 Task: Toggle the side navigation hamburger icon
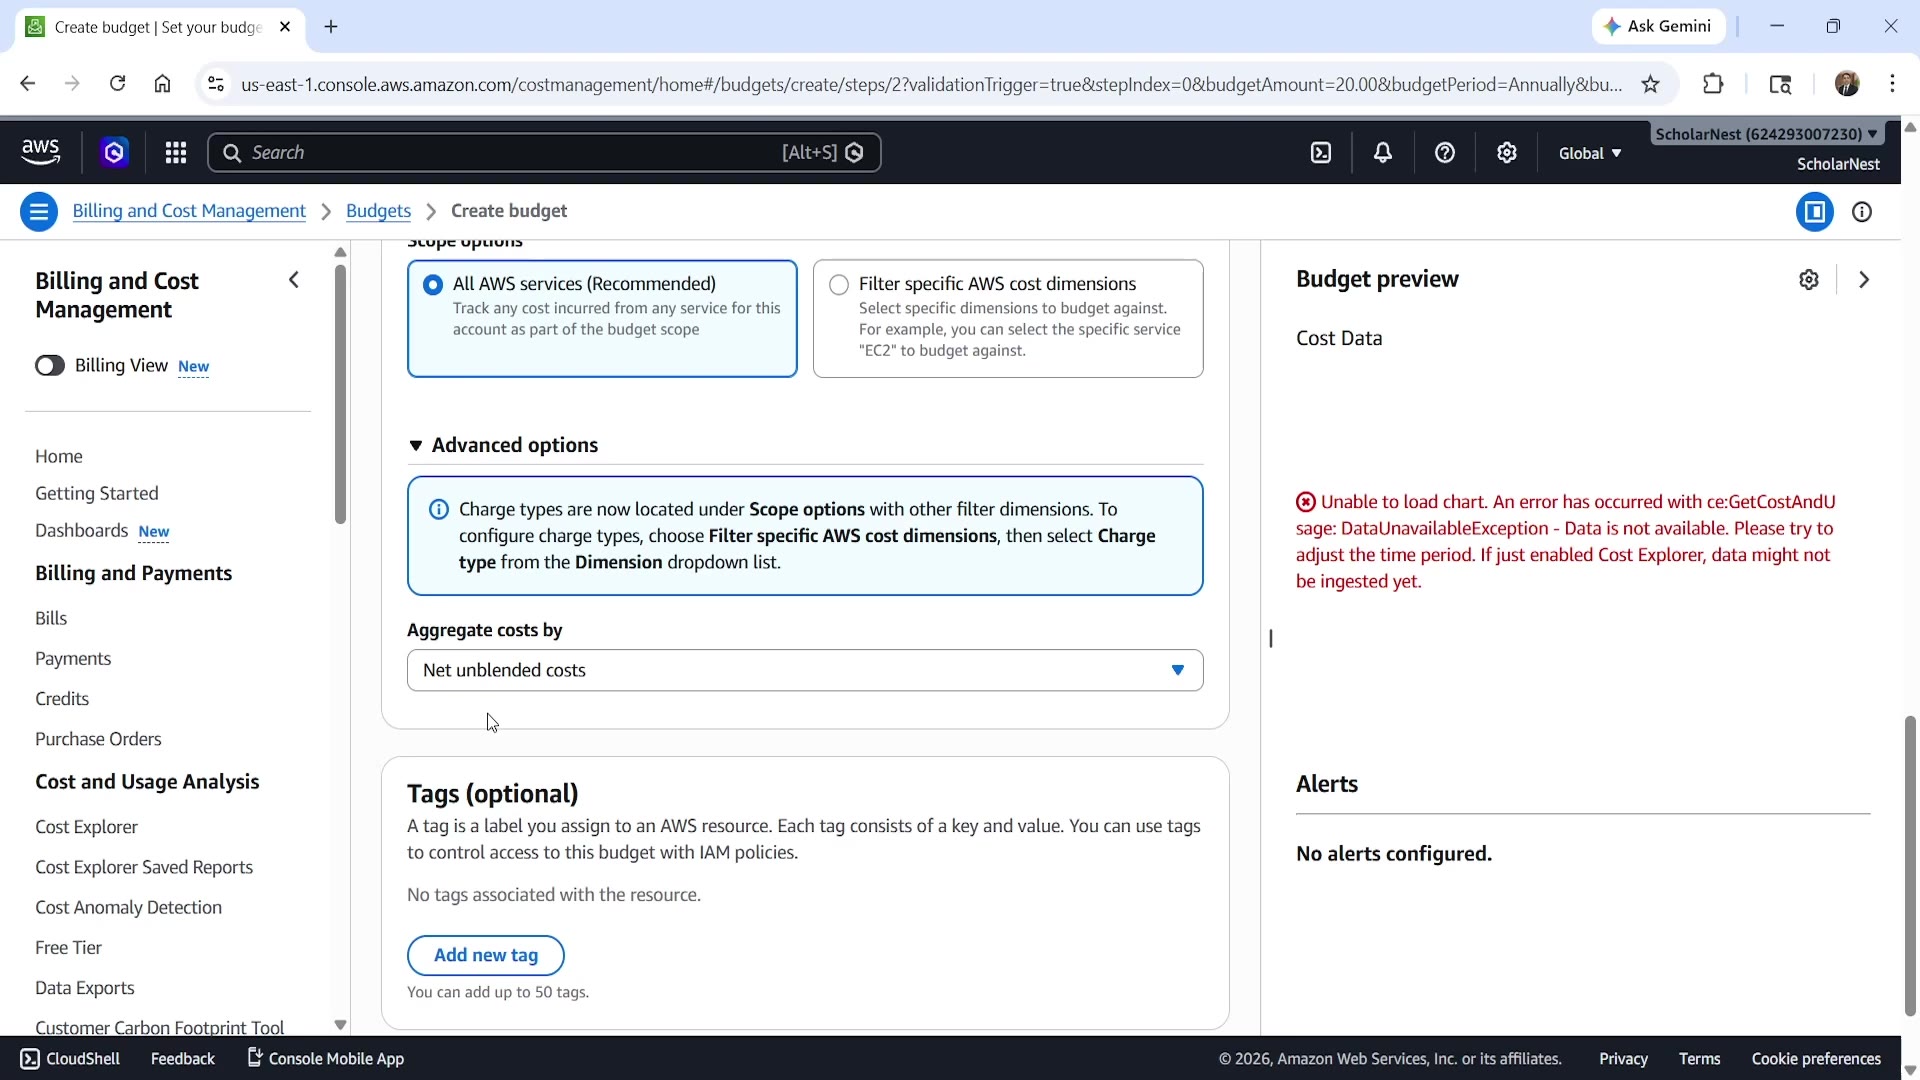(39, 211)
